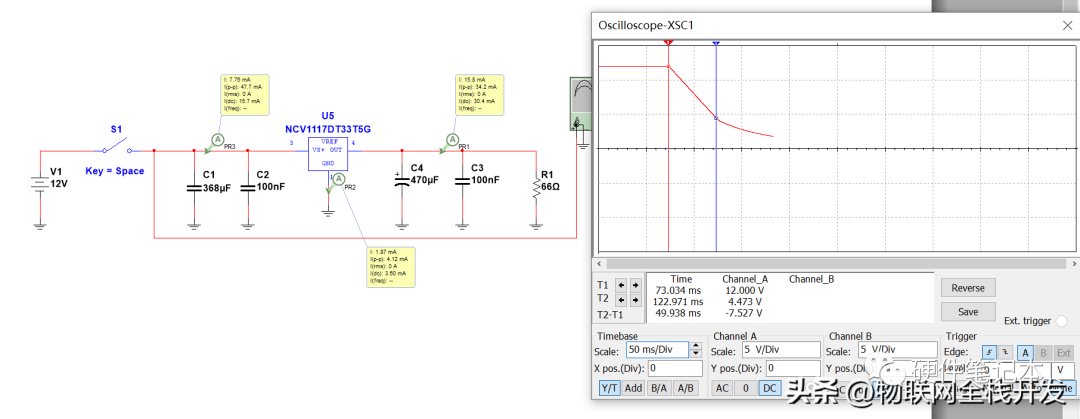Click the XSC1 oscilloscope instrument icon
Image resolution: width=1080 pixels, height=419 pixels.
pos(580,104)
